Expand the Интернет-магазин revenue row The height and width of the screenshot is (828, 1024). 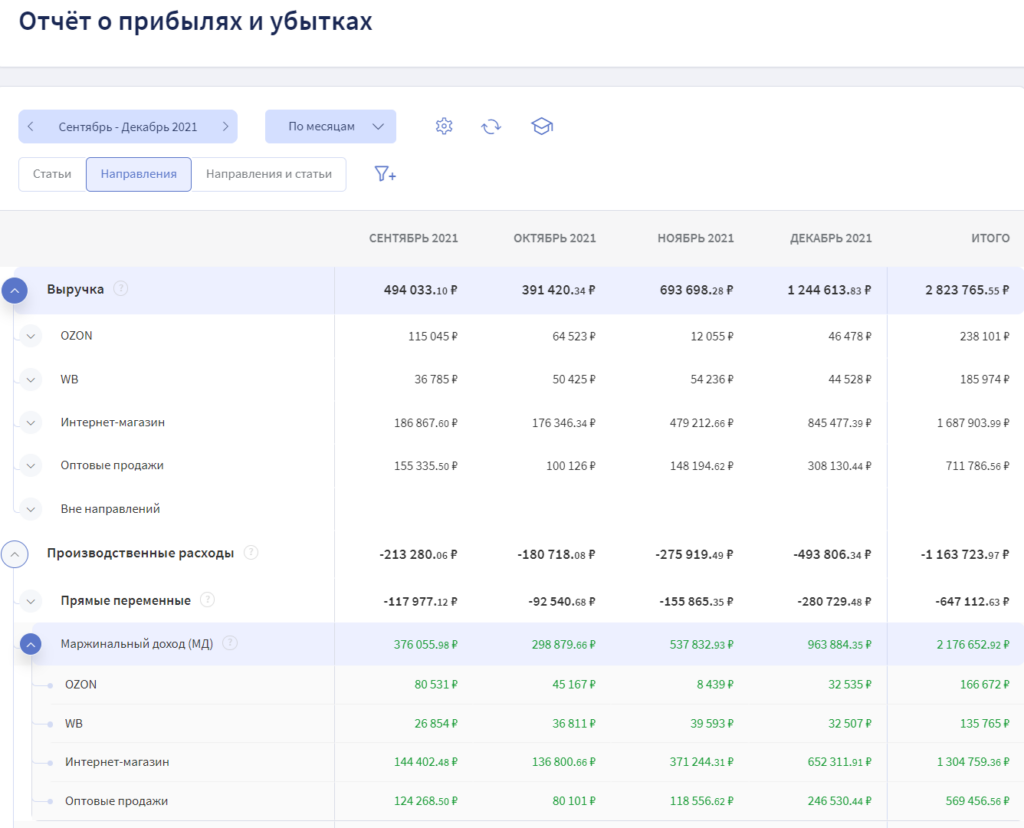(30, 422)
